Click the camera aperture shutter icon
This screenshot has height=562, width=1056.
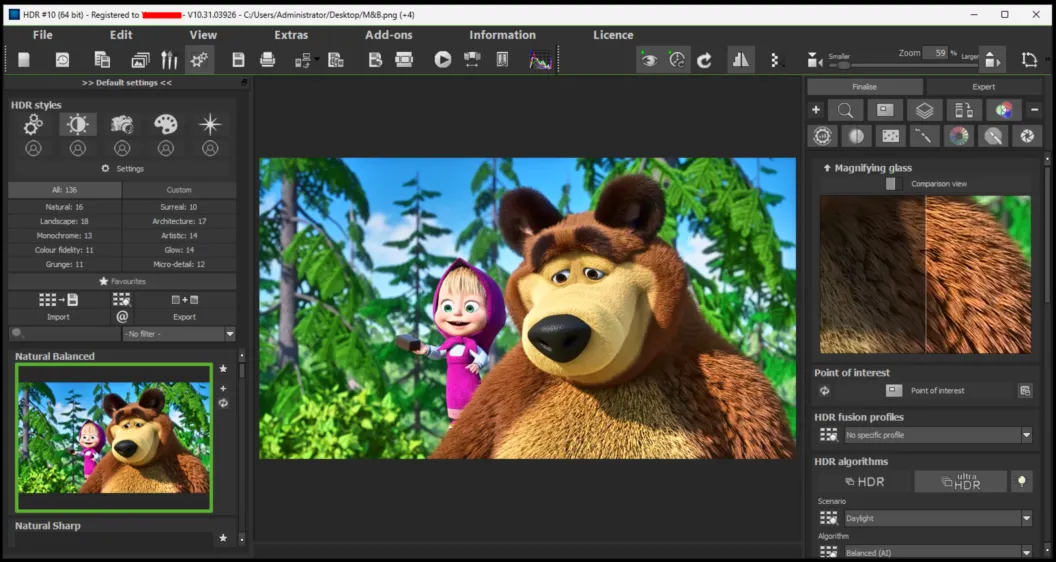tap(1027, 136)
